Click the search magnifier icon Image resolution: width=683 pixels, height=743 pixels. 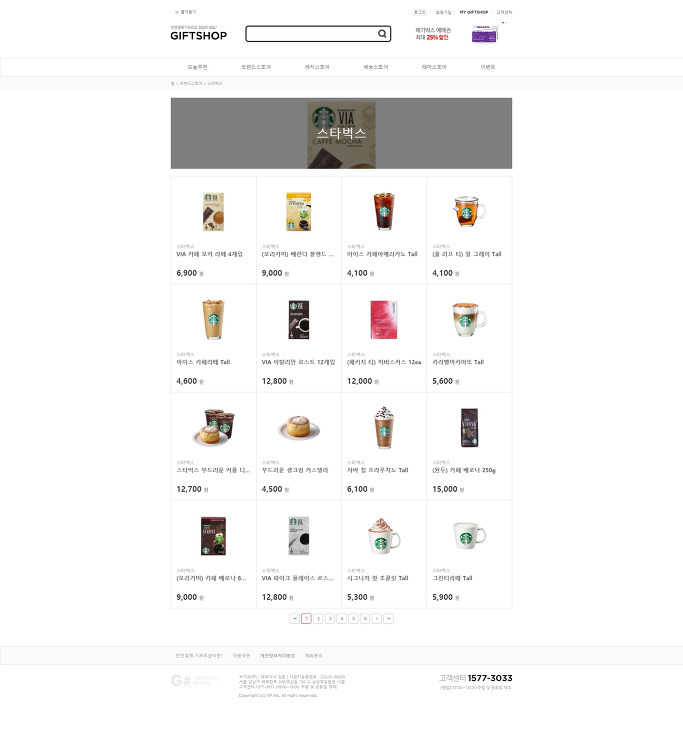[382, 34]
